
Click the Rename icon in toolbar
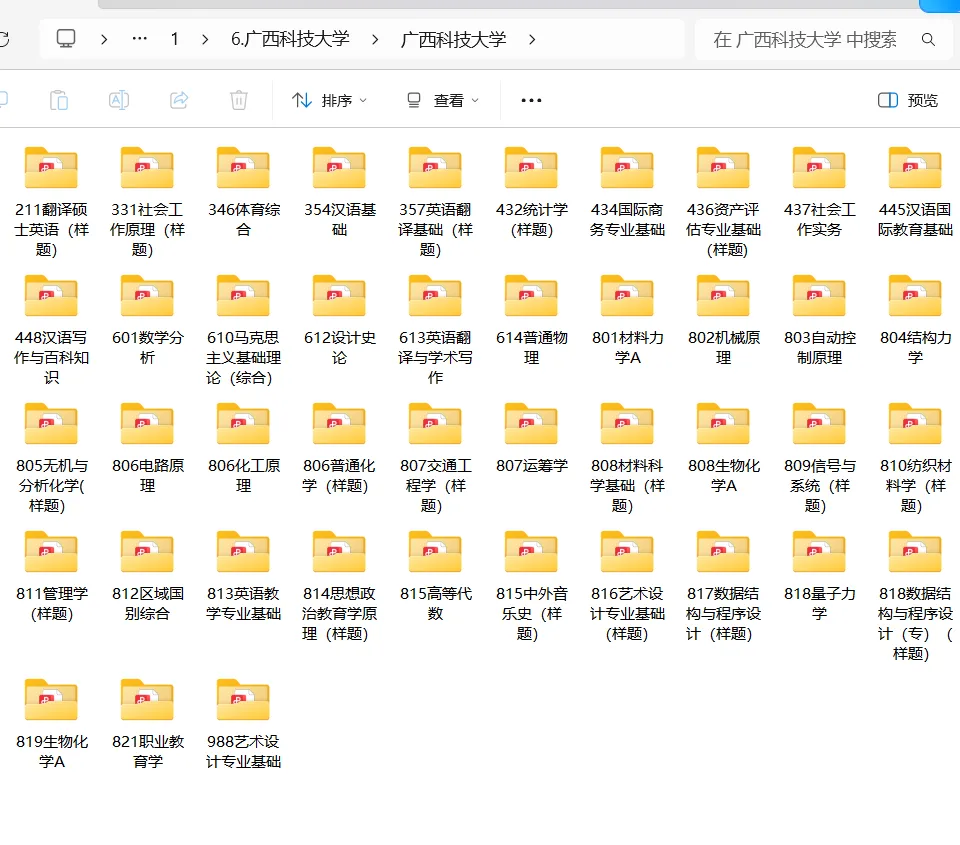tap(119, 100)
